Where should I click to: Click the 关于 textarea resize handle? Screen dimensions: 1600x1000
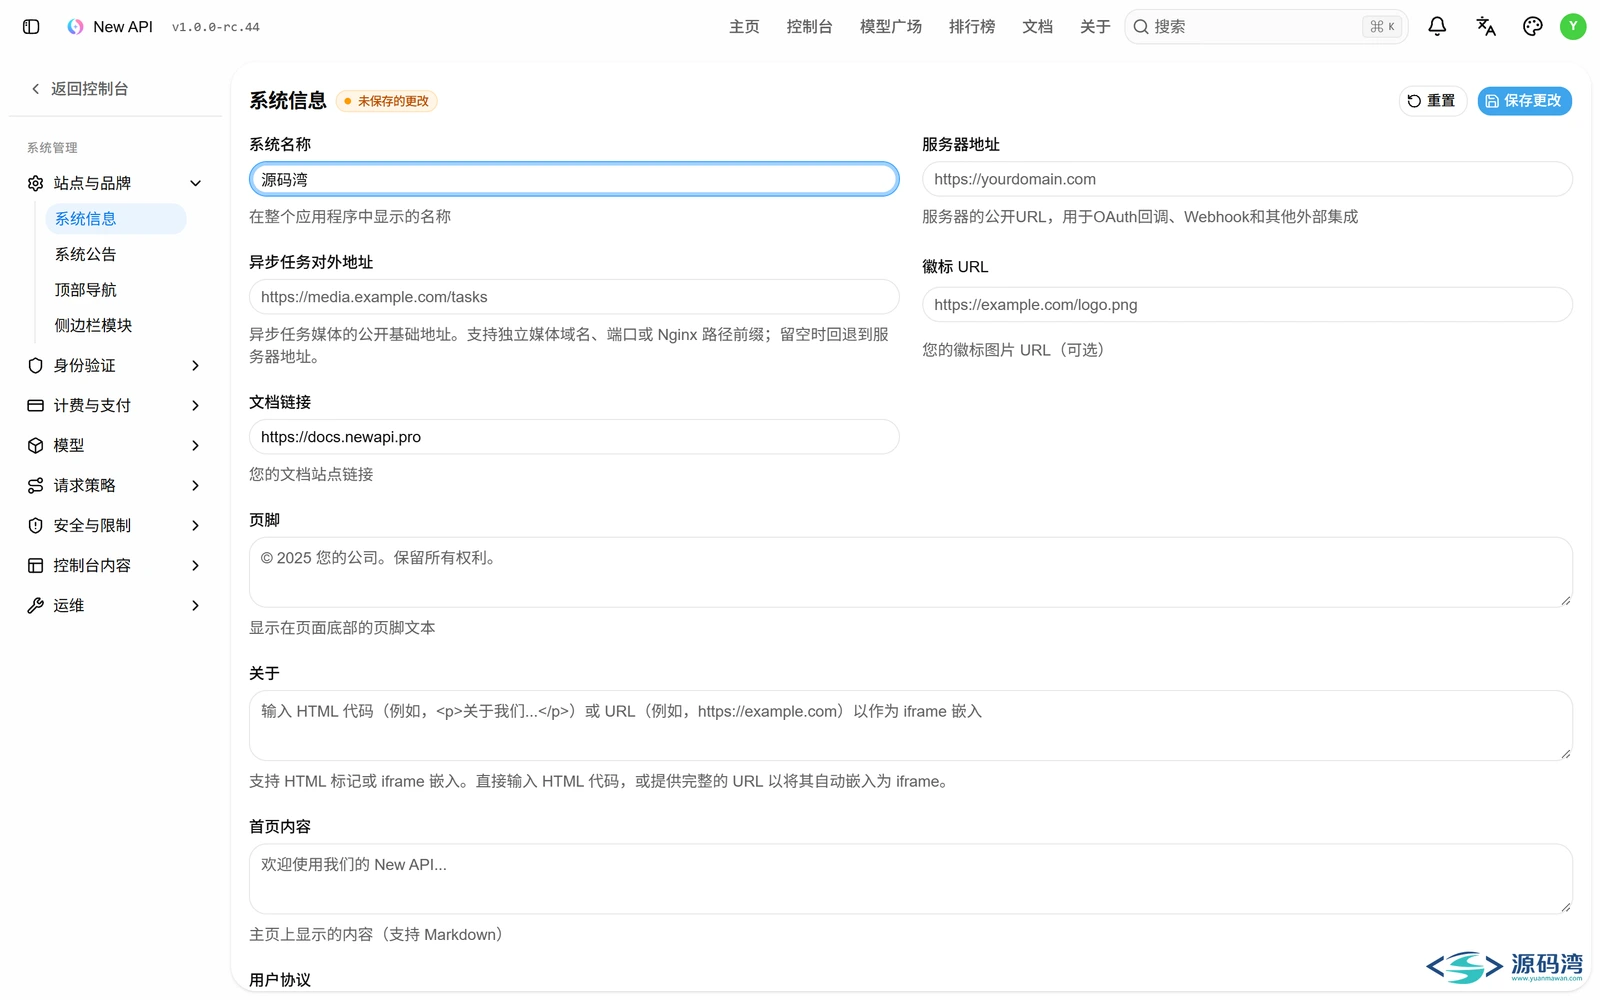coord(1565,753)
